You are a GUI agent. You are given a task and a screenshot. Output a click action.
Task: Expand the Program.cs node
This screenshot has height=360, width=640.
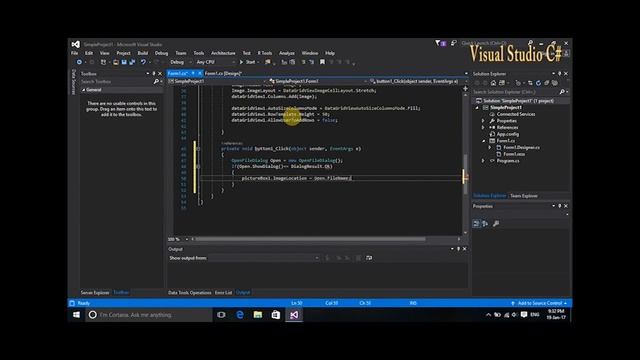[483, 161]
